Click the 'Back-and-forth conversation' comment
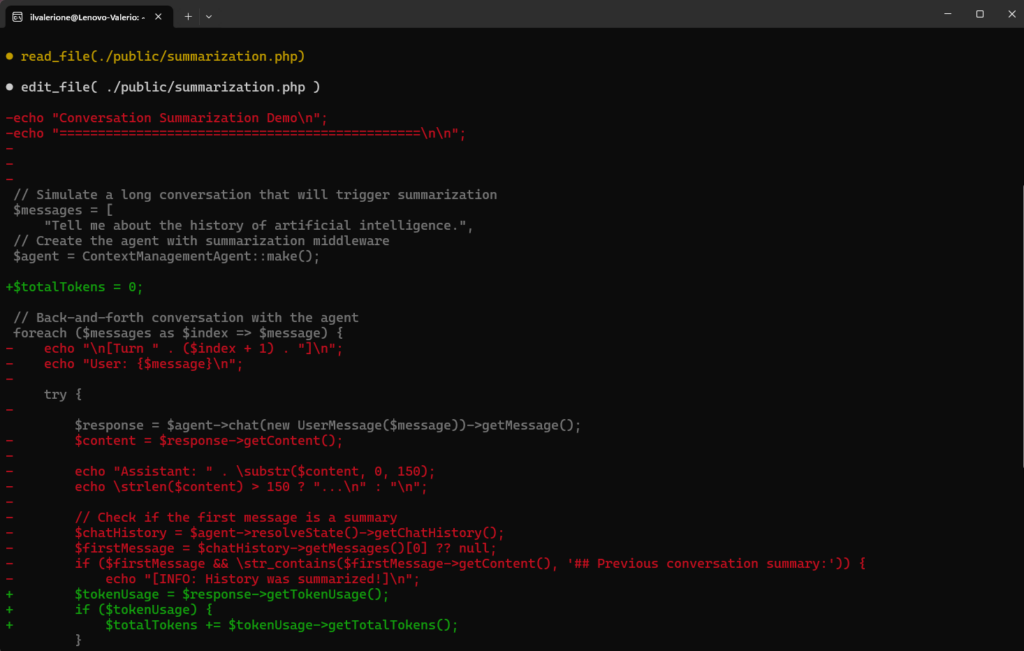1024x651 pixels. [185, 318]
